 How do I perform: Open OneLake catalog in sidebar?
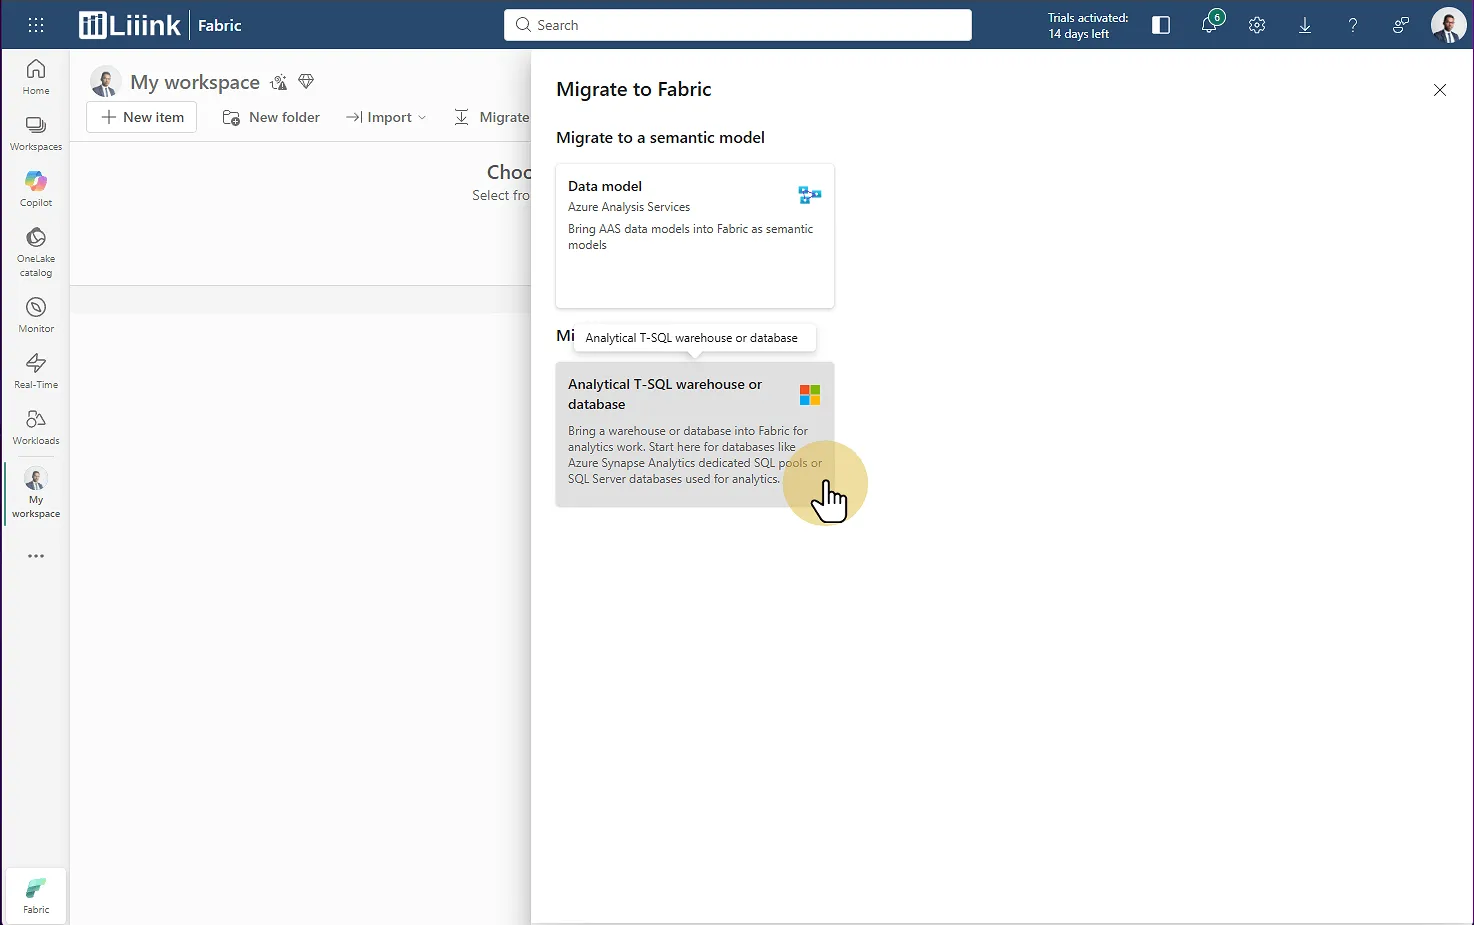click(36, 251)
